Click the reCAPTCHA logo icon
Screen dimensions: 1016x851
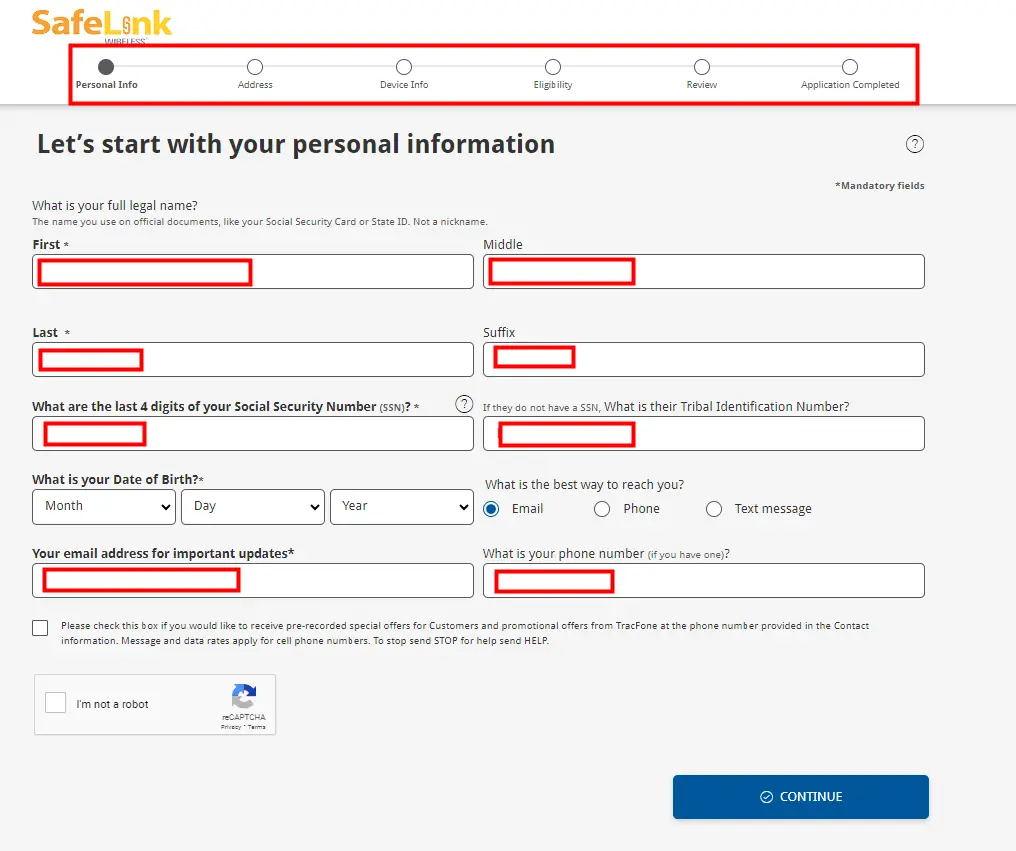(244, 697)
